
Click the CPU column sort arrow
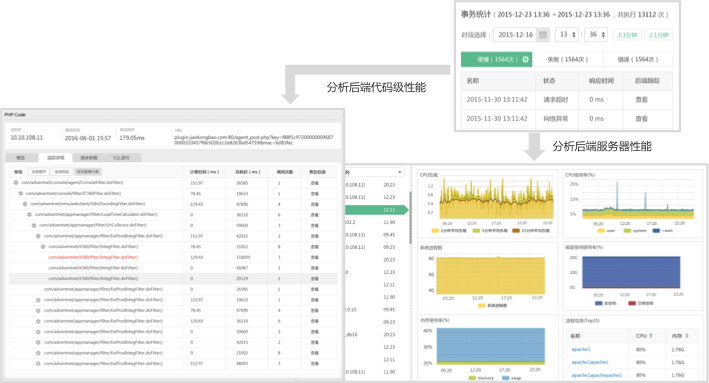(x=651, y=336)
